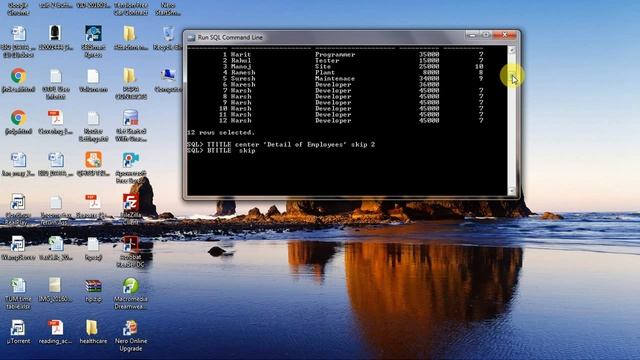
Task: Open the yellow folder beside Computer icon
Action: pos(131,84)
